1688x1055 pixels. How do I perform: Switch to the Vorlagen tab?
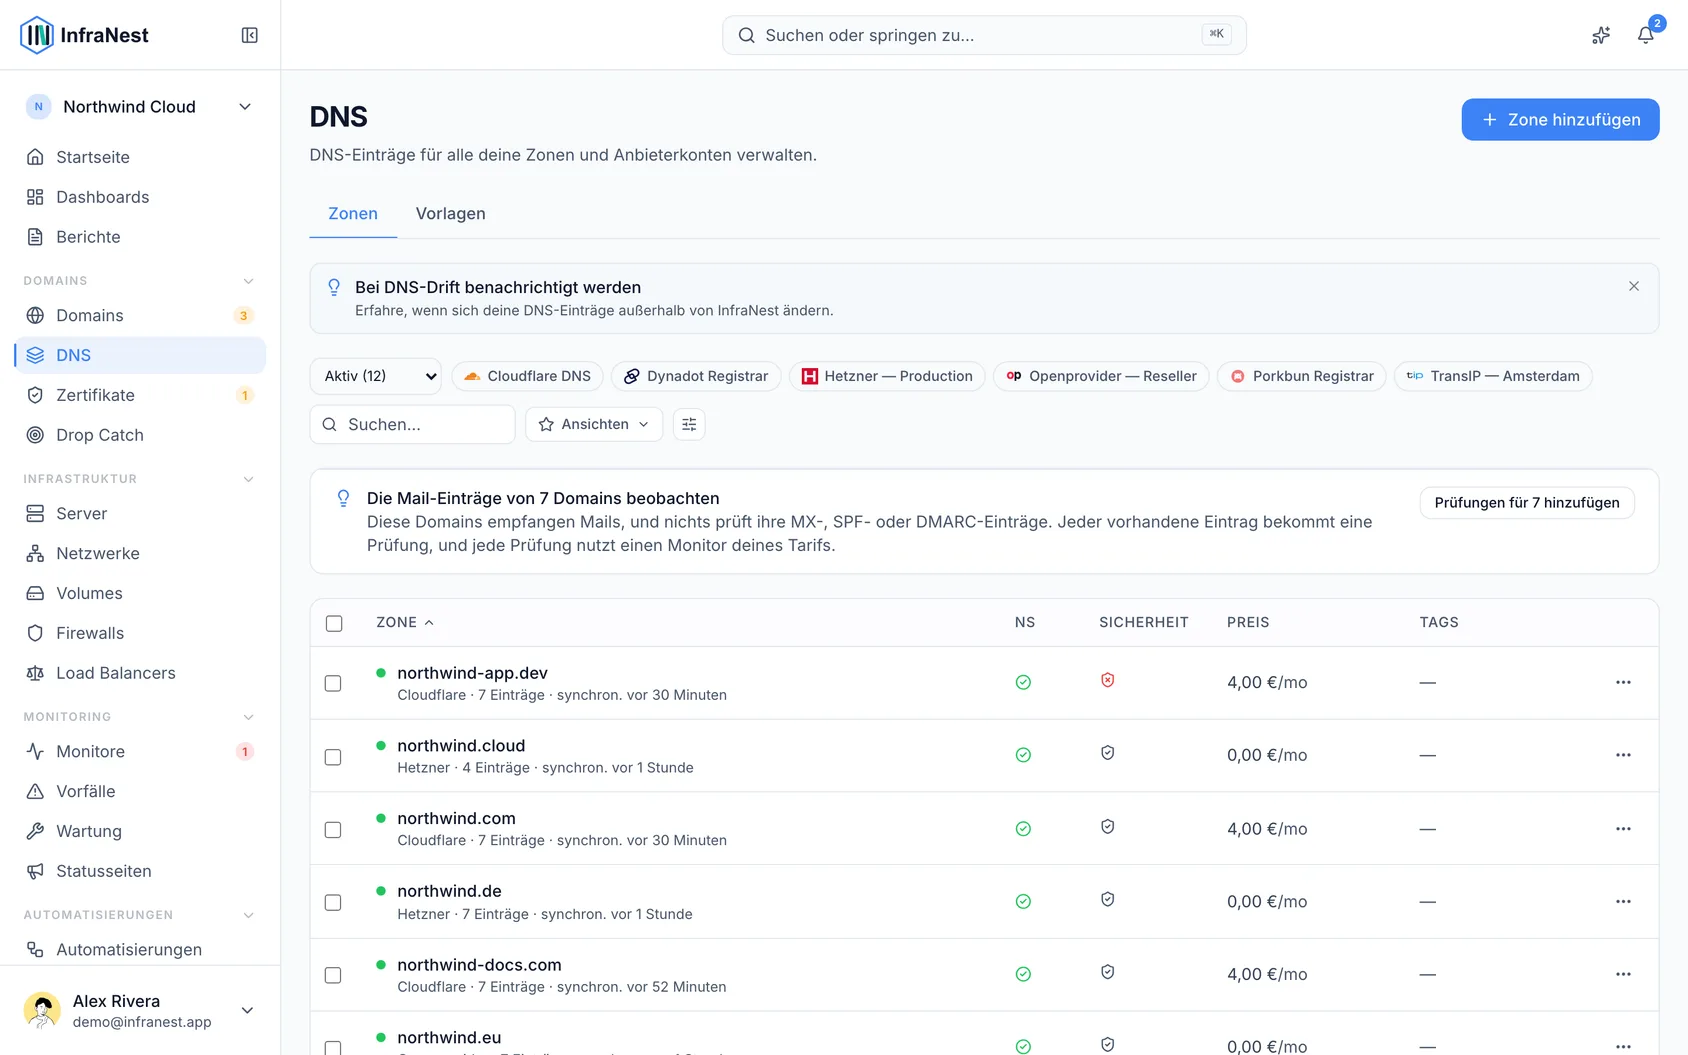[x=450, y=213]
